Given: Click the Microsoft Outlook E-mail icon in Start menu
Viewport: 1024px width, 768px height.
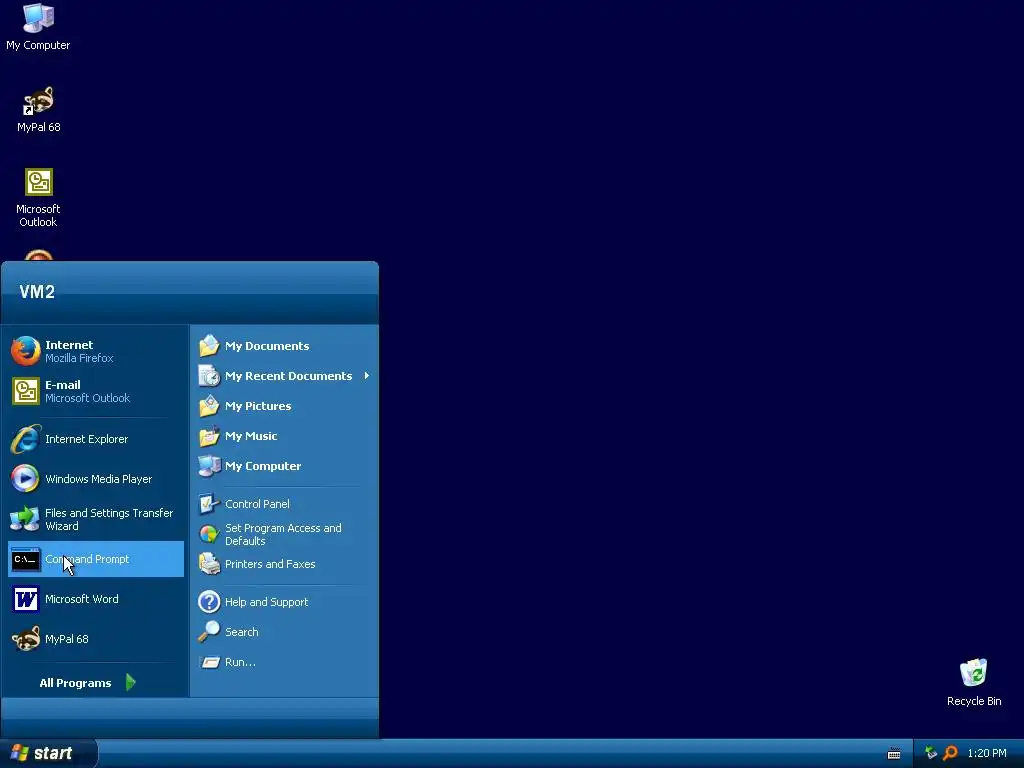Looking at the screenshot, I should [25, 391].
